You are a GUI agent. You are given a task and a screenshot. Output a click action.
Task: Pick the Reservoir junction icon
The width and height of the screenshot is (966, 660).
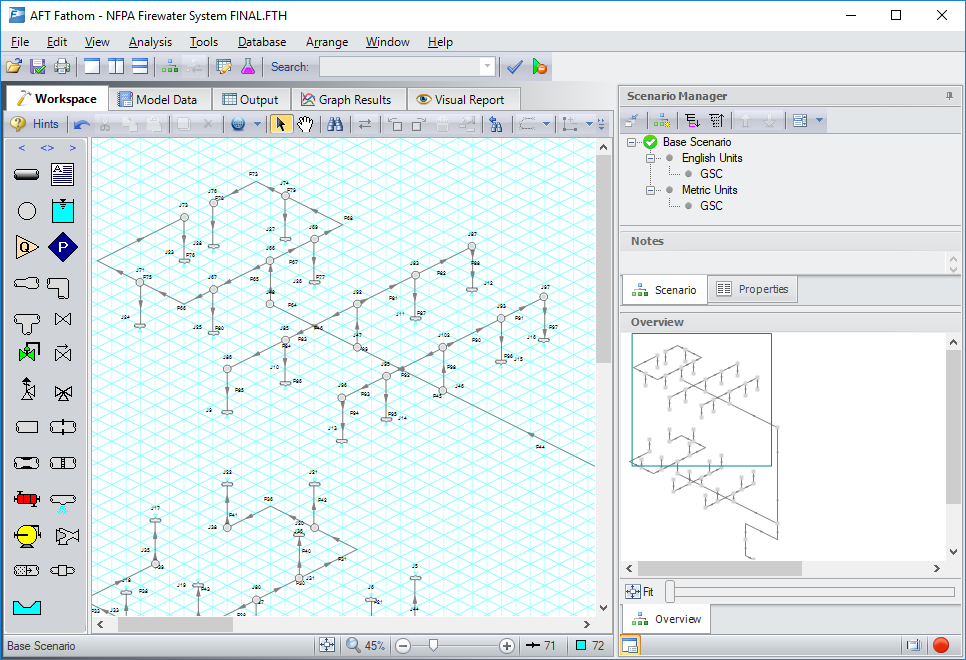click(x=62, y=211)
